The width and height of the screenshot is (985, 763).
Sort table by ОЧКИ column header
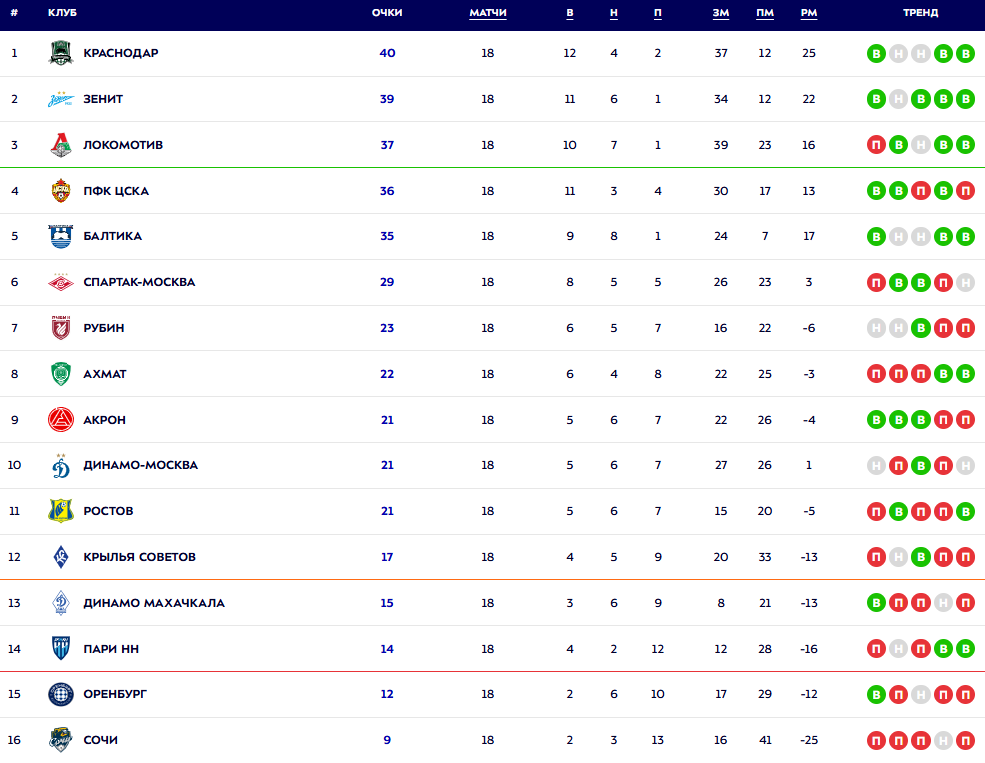coord(387,13)
